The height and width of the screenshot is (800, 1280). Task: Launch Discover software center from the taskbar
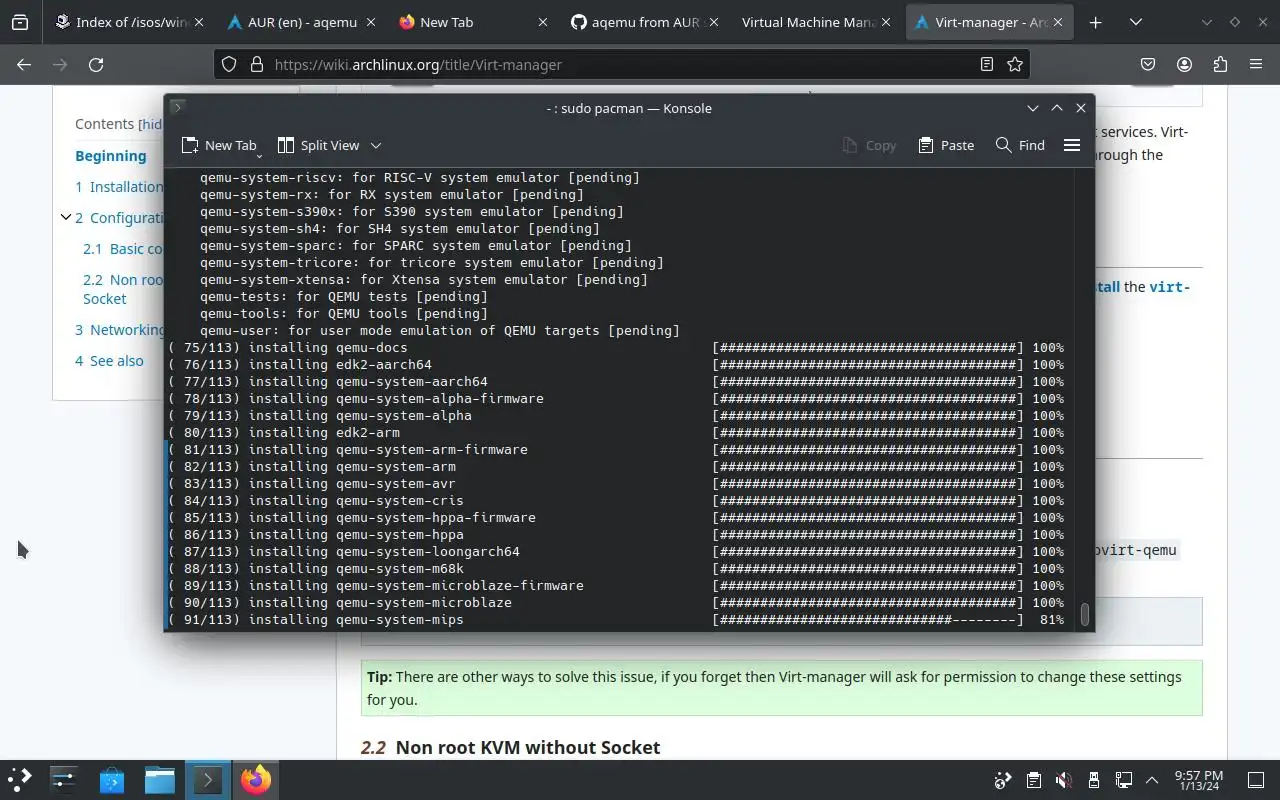(112, 779)
